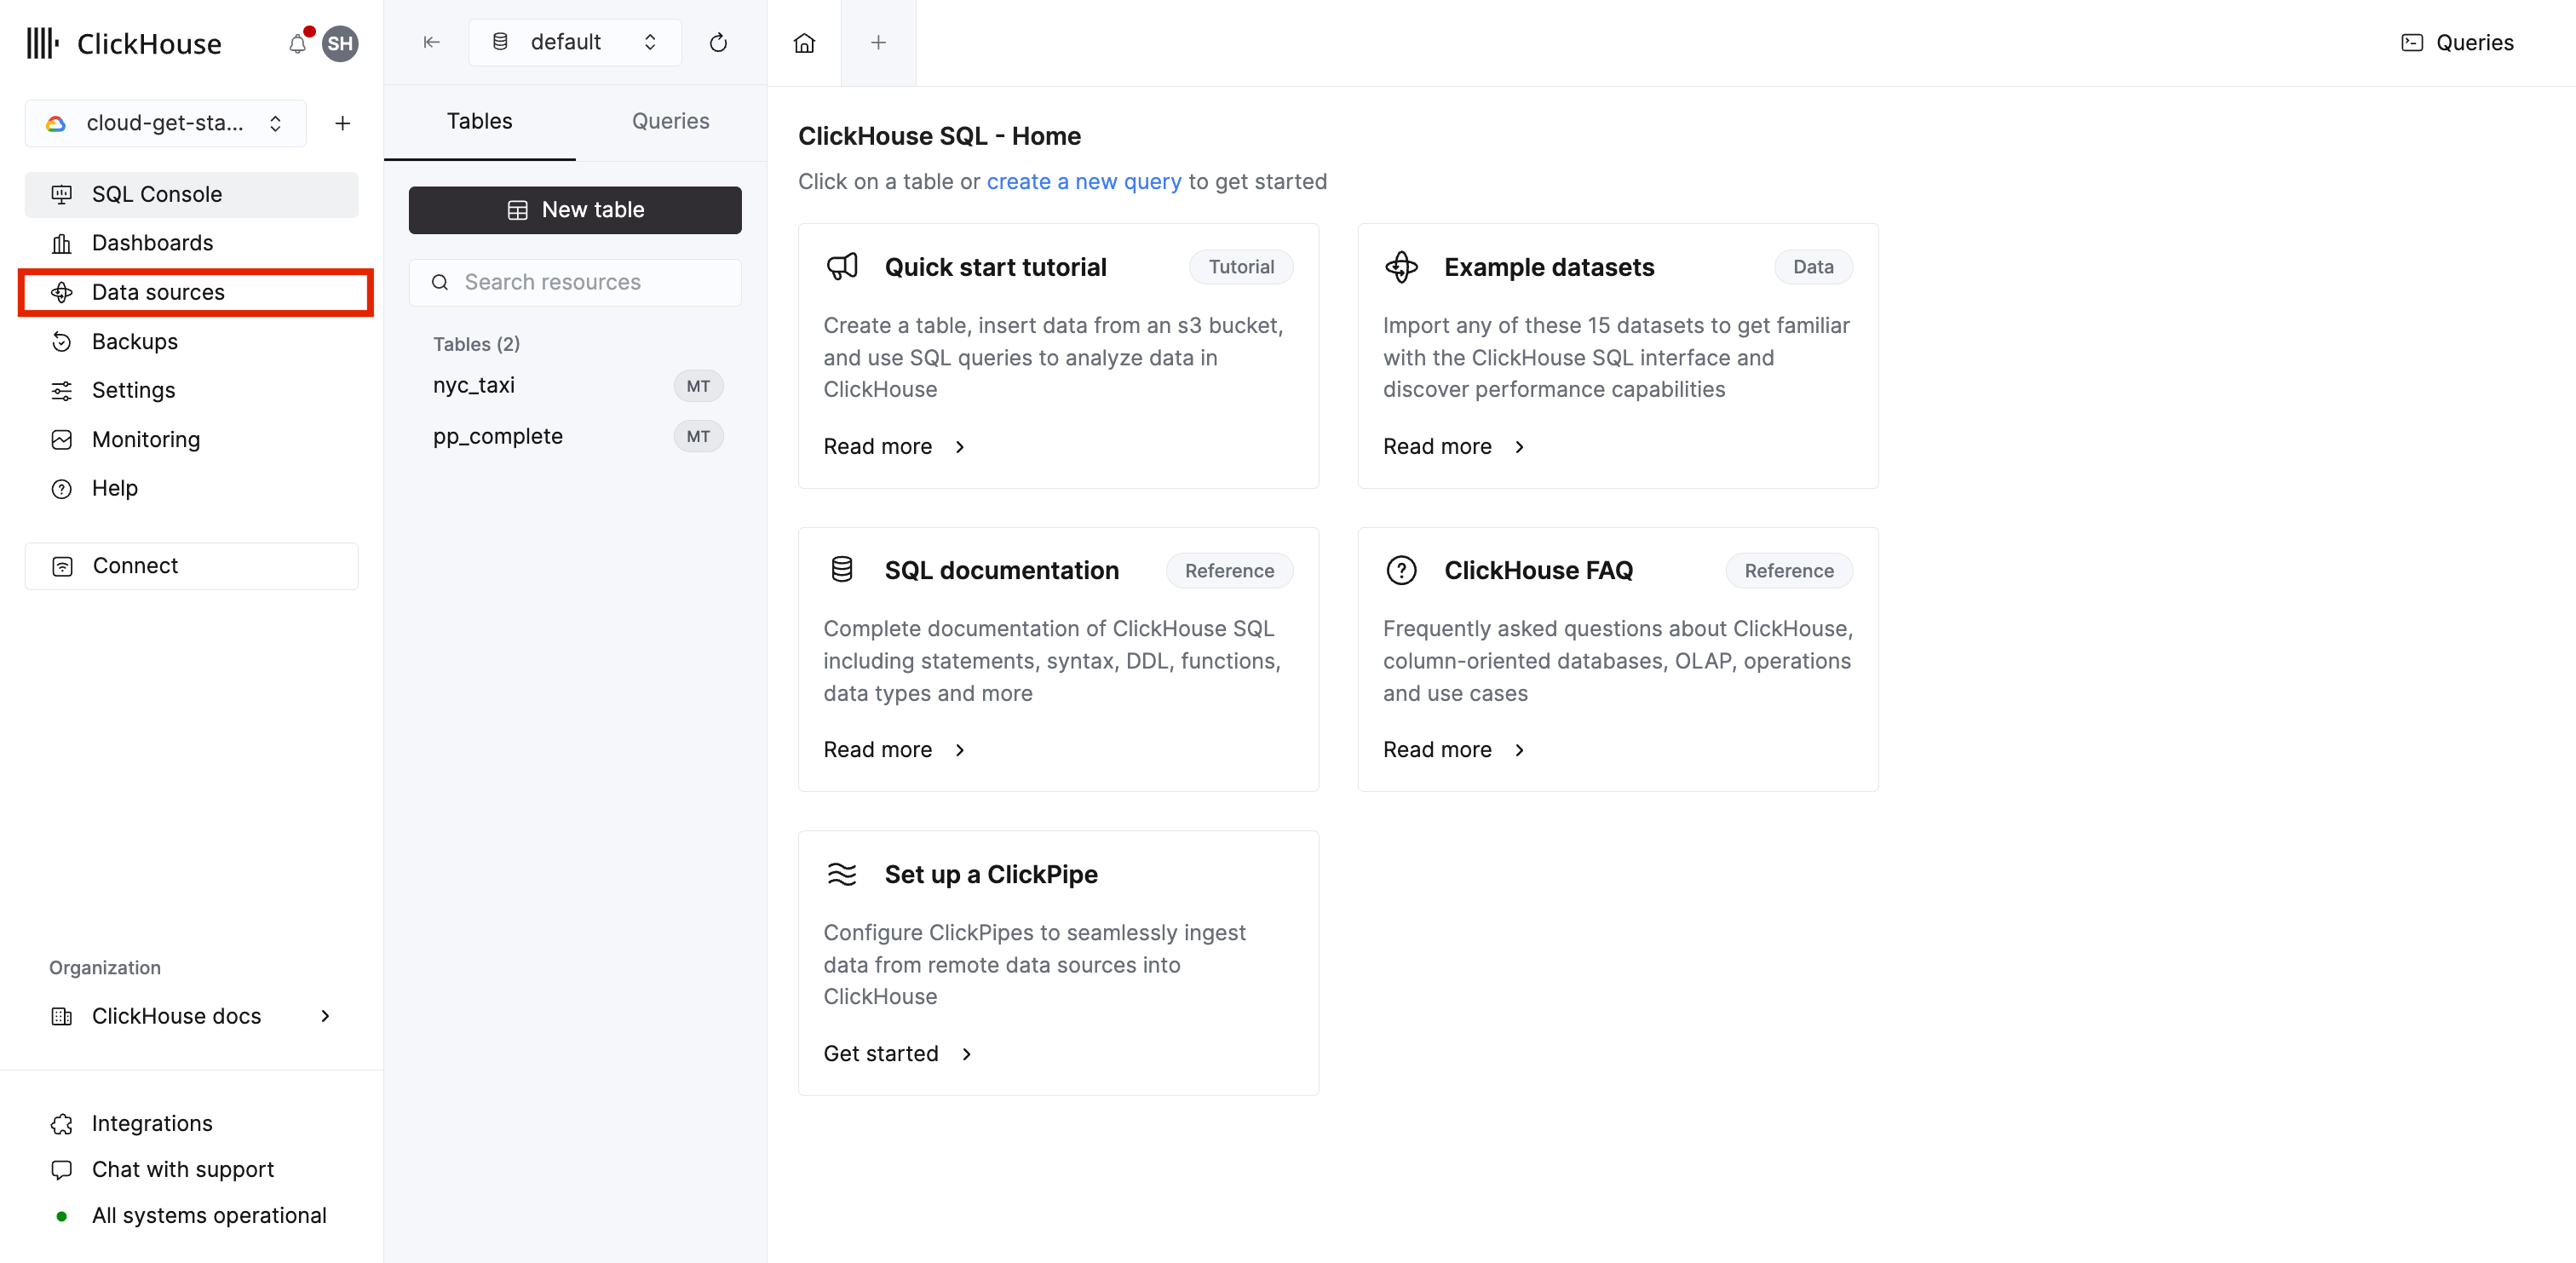Screen dimensions: 2576x1263
Task: Open the SH user avatar menu
Action: tap(340, 44)
